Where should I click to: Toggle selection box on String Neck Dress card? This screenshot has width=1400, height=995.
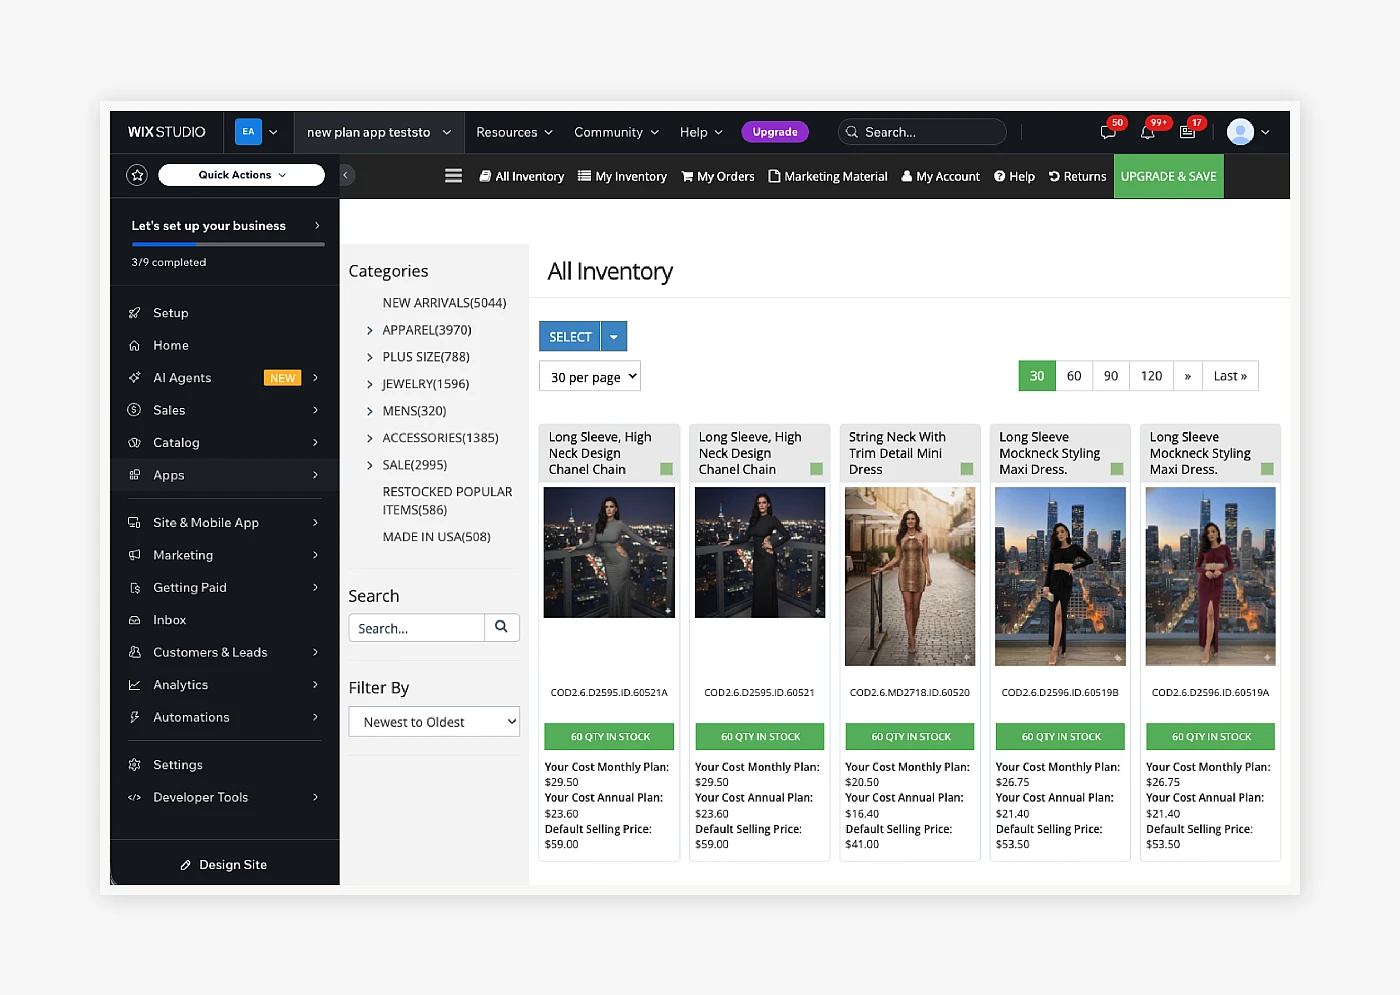pyautogui.click(x=967, y=469)
